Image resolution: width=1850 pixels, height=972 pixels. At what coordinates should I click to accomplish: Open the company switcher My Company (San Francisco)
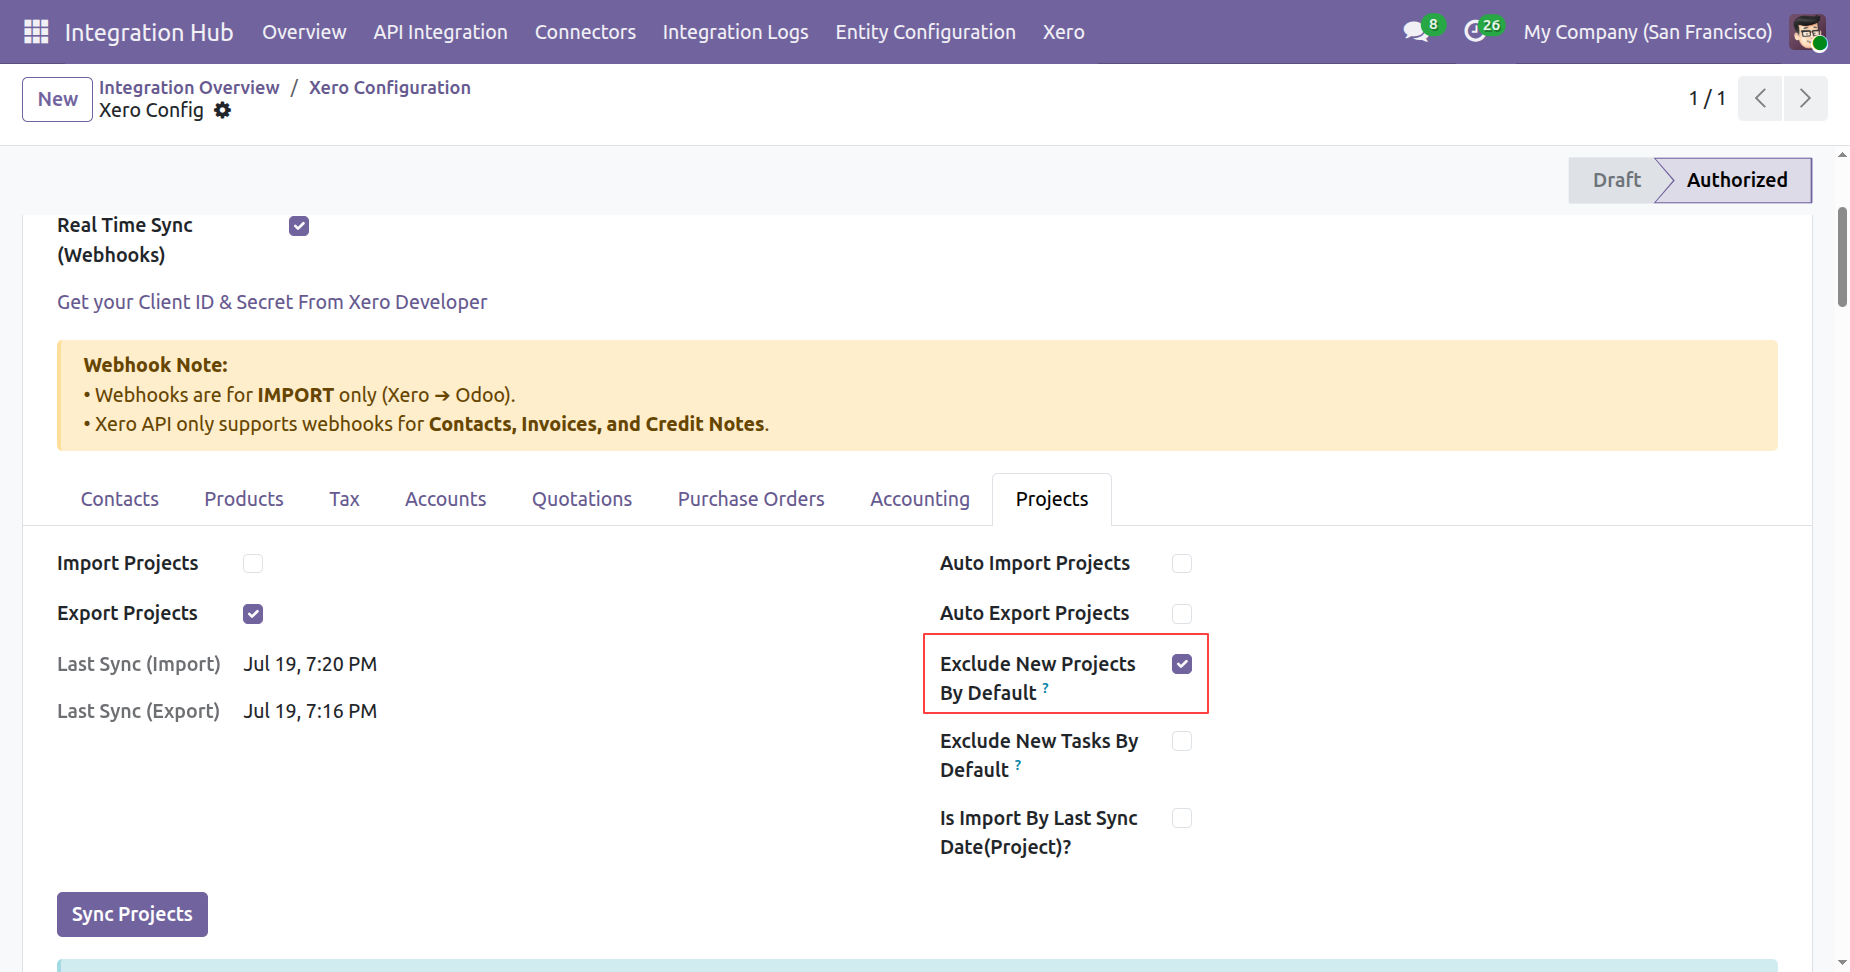click(x=1648, y=32)
